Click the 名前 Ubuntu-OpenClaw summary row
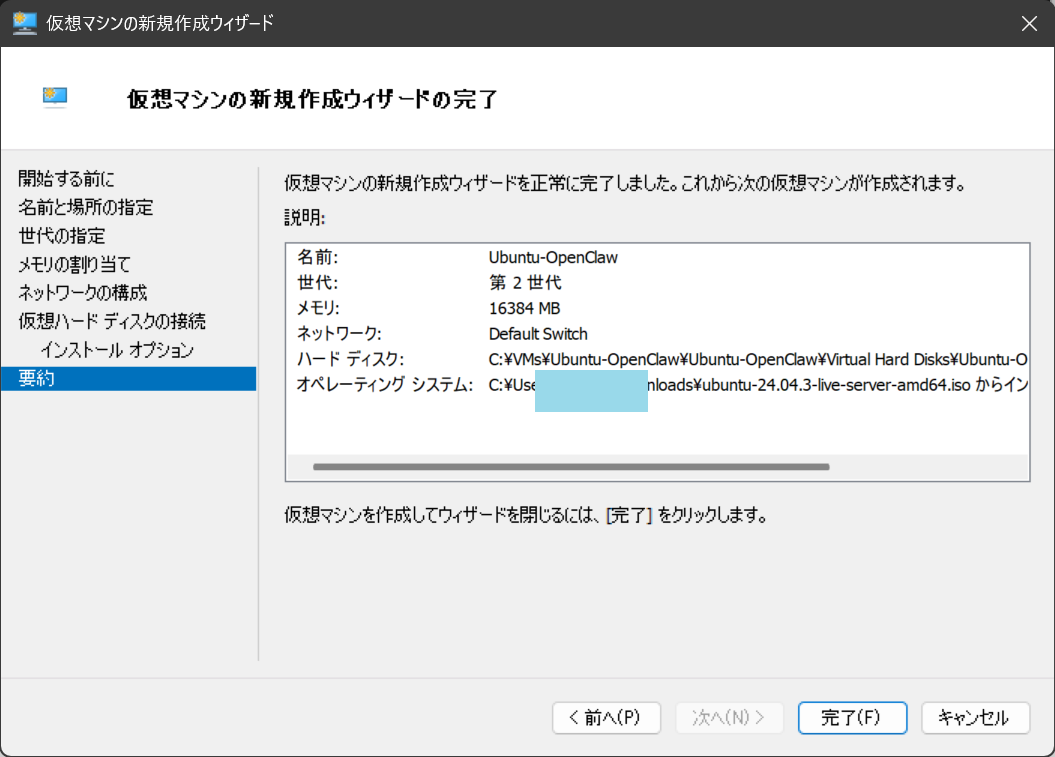The image size is (1055, 757). coord(553,257)
